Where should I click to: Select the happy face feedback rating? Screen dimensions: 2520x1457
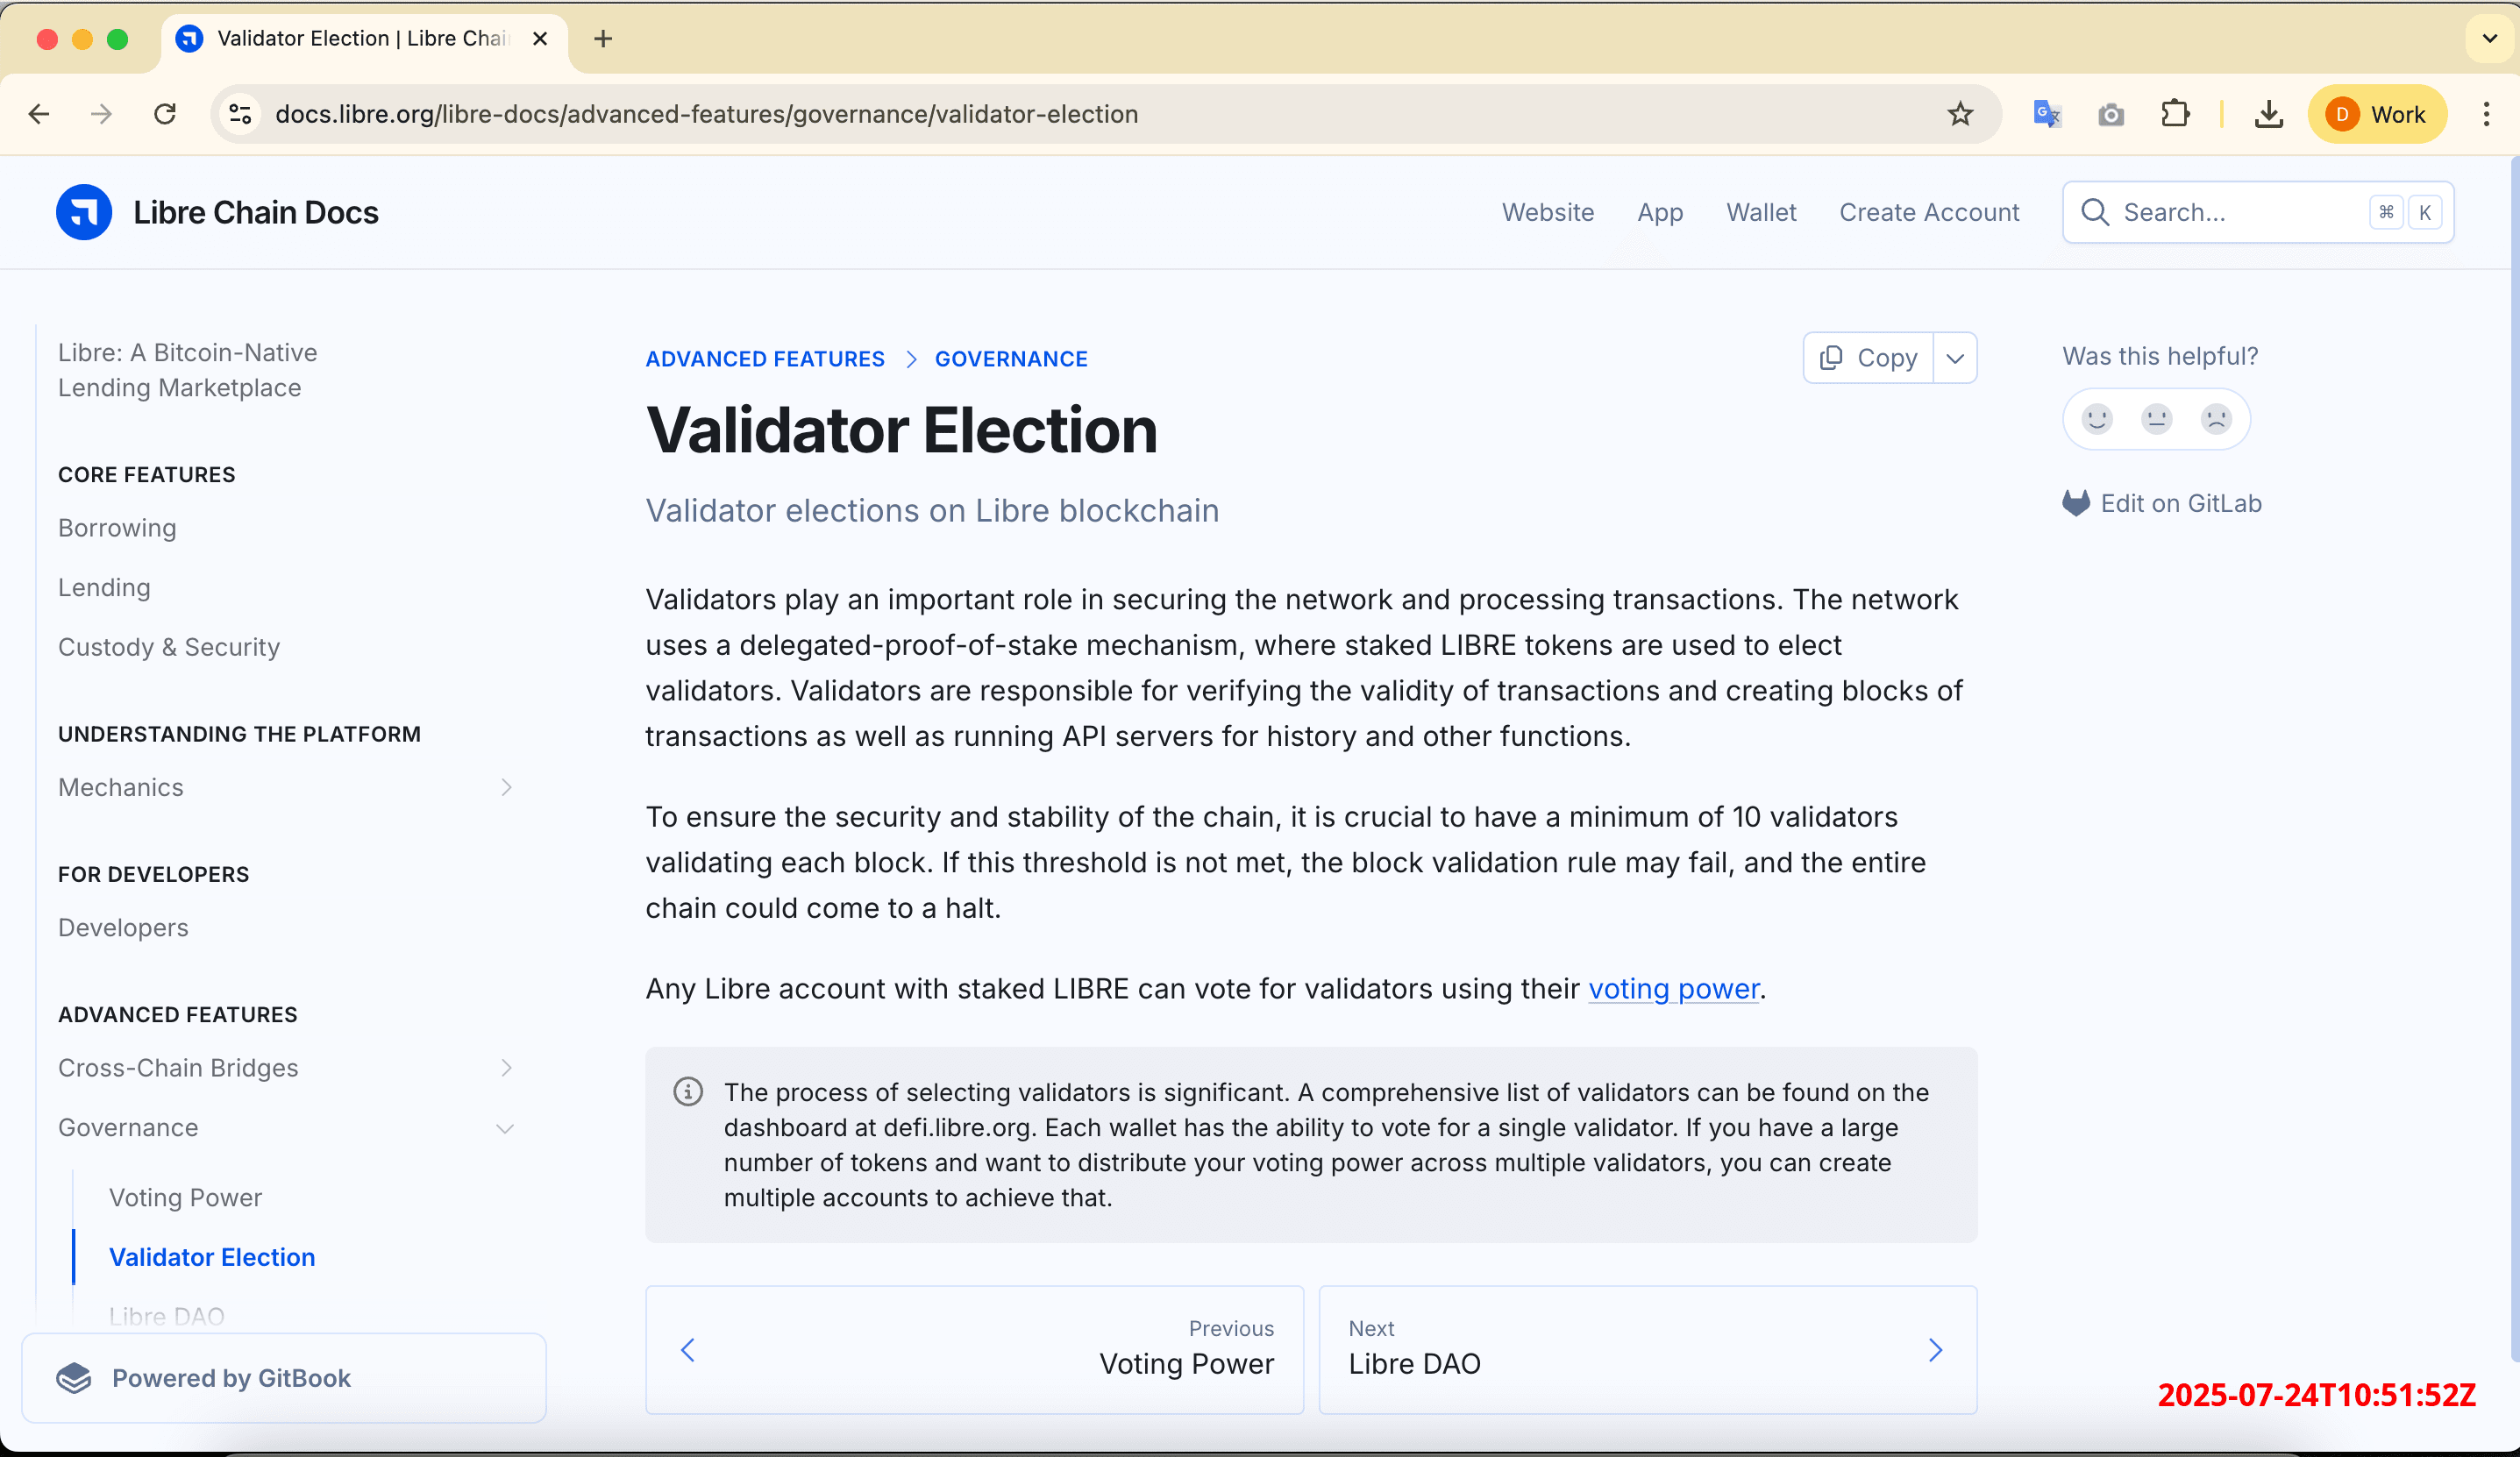2096,419
